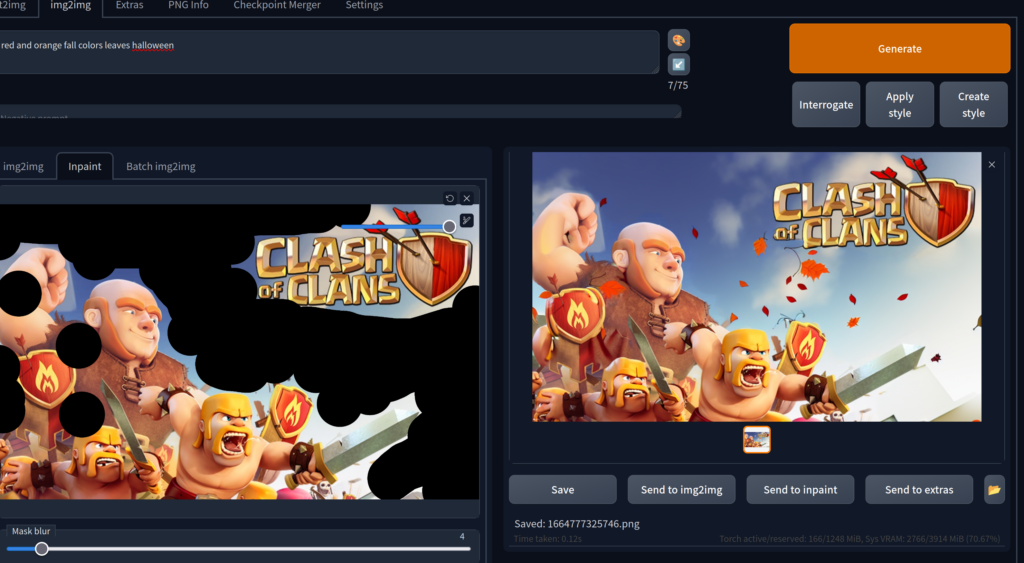The height and width of the screenshot is (563, 1024).
Task: Click the arrow icon under palette button
Action: pyautogui.click(x=679, y=65)
